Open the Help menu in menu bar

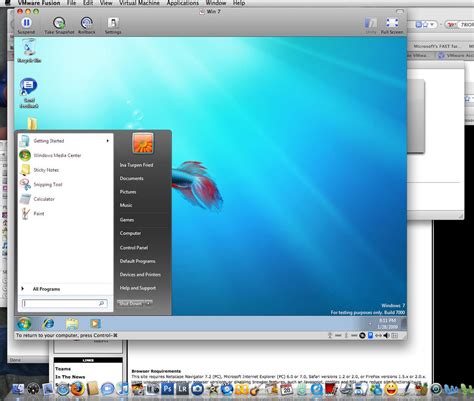(239, 3)
